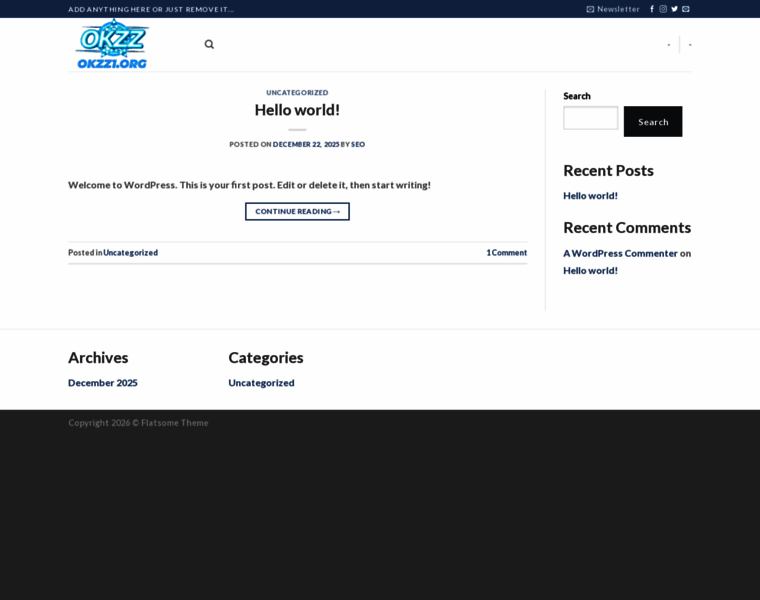The height and width of the screenshot is (600, 760).
Task: Open Hello world! under Recent Posts
Action: 590,196
